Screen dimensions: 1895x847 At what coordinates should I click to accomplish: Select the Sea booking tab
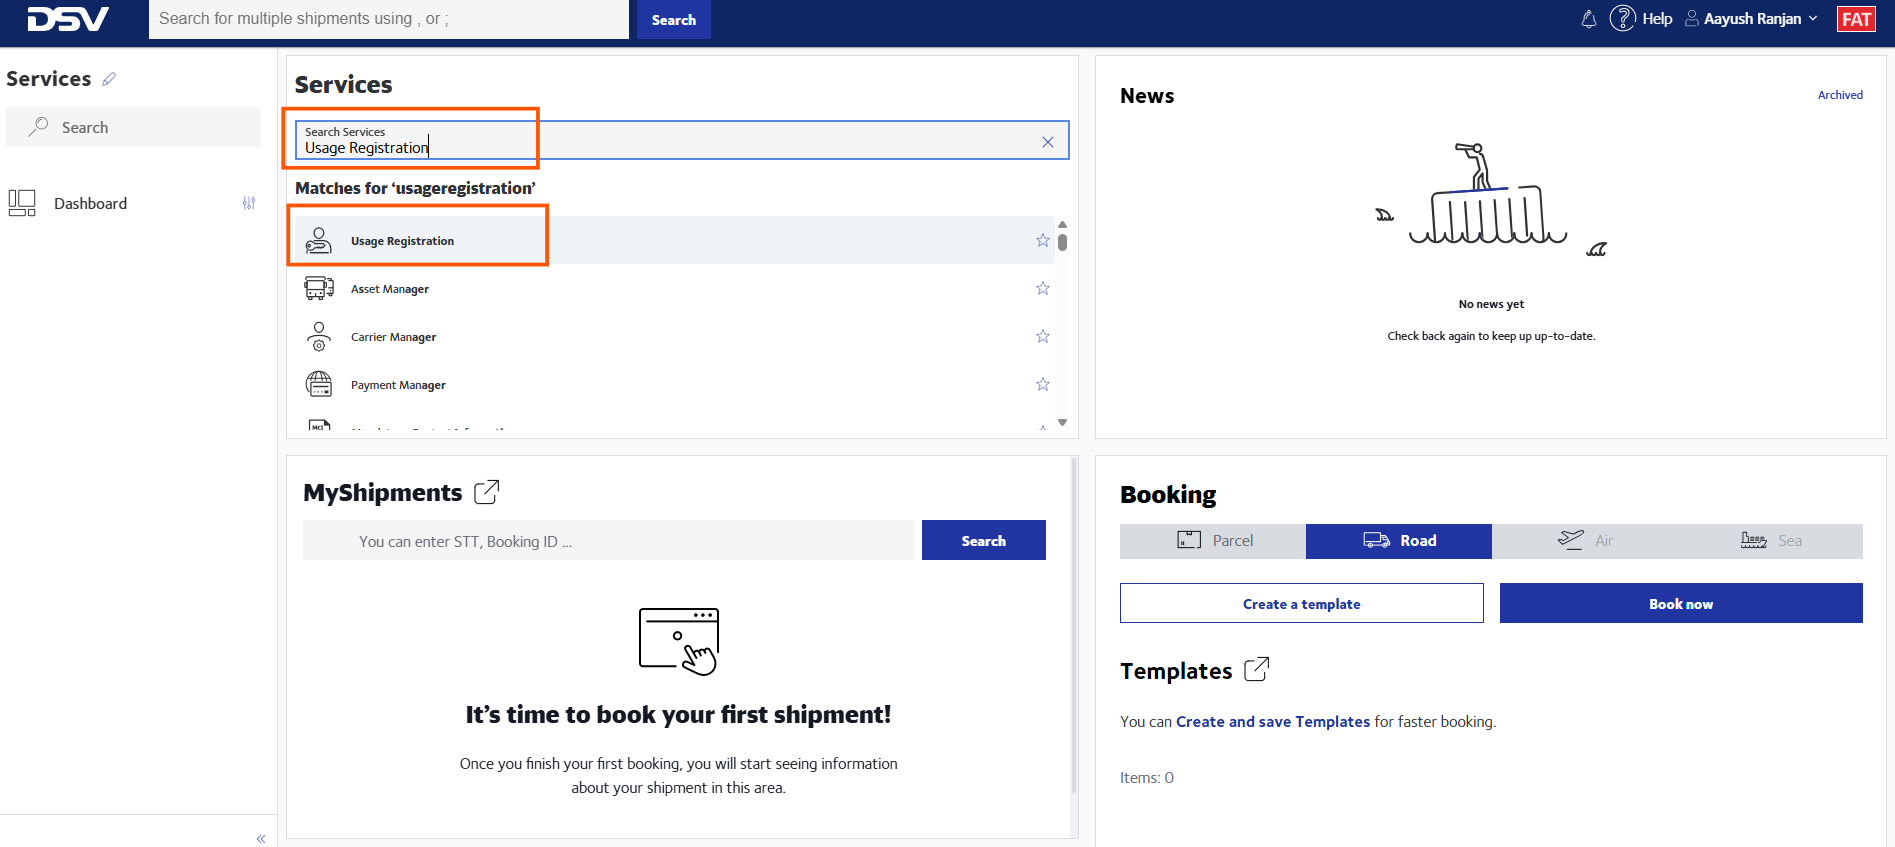click(x=1771, y=541)
